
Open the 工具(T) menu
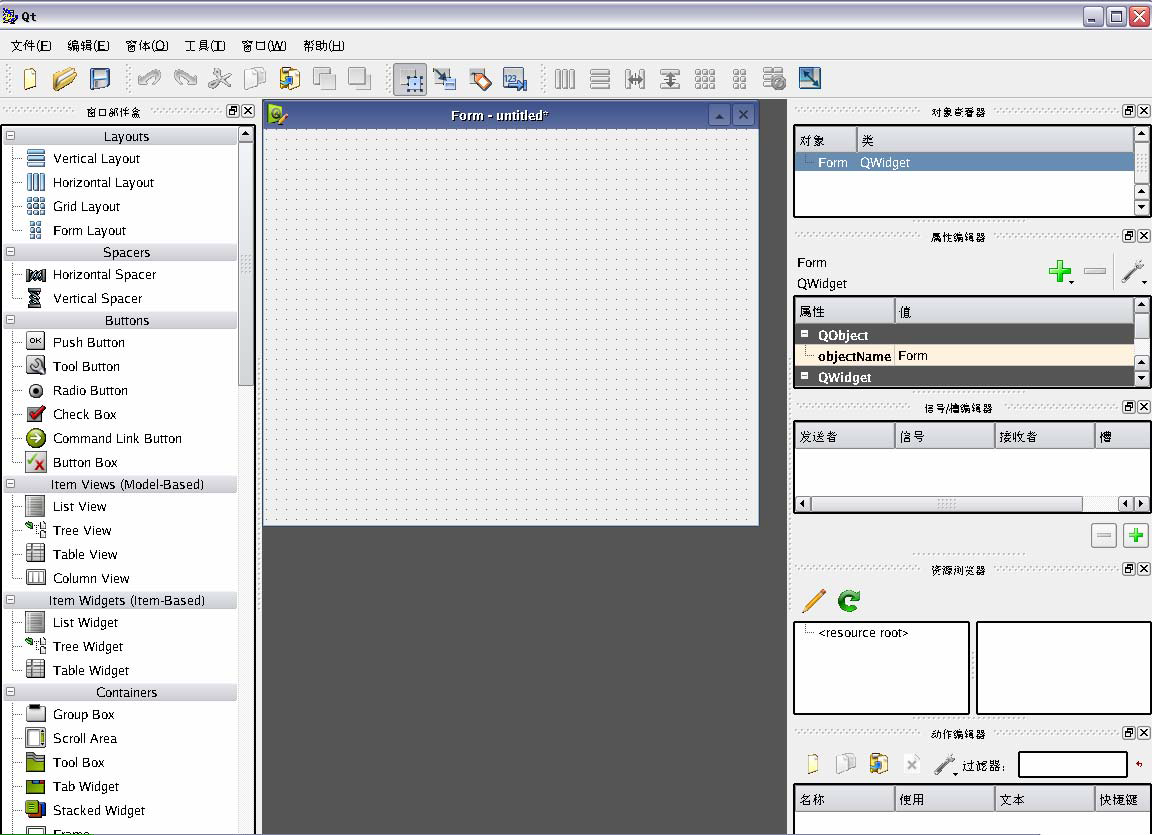click(204, 46)
